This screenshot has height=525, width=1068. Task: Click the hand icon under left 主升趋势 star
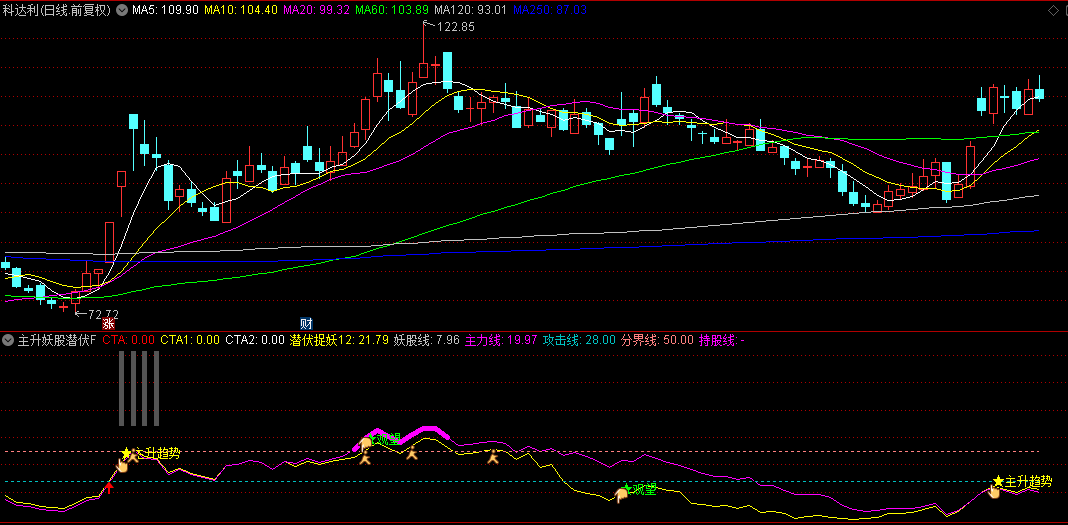(x=123, y=465)
